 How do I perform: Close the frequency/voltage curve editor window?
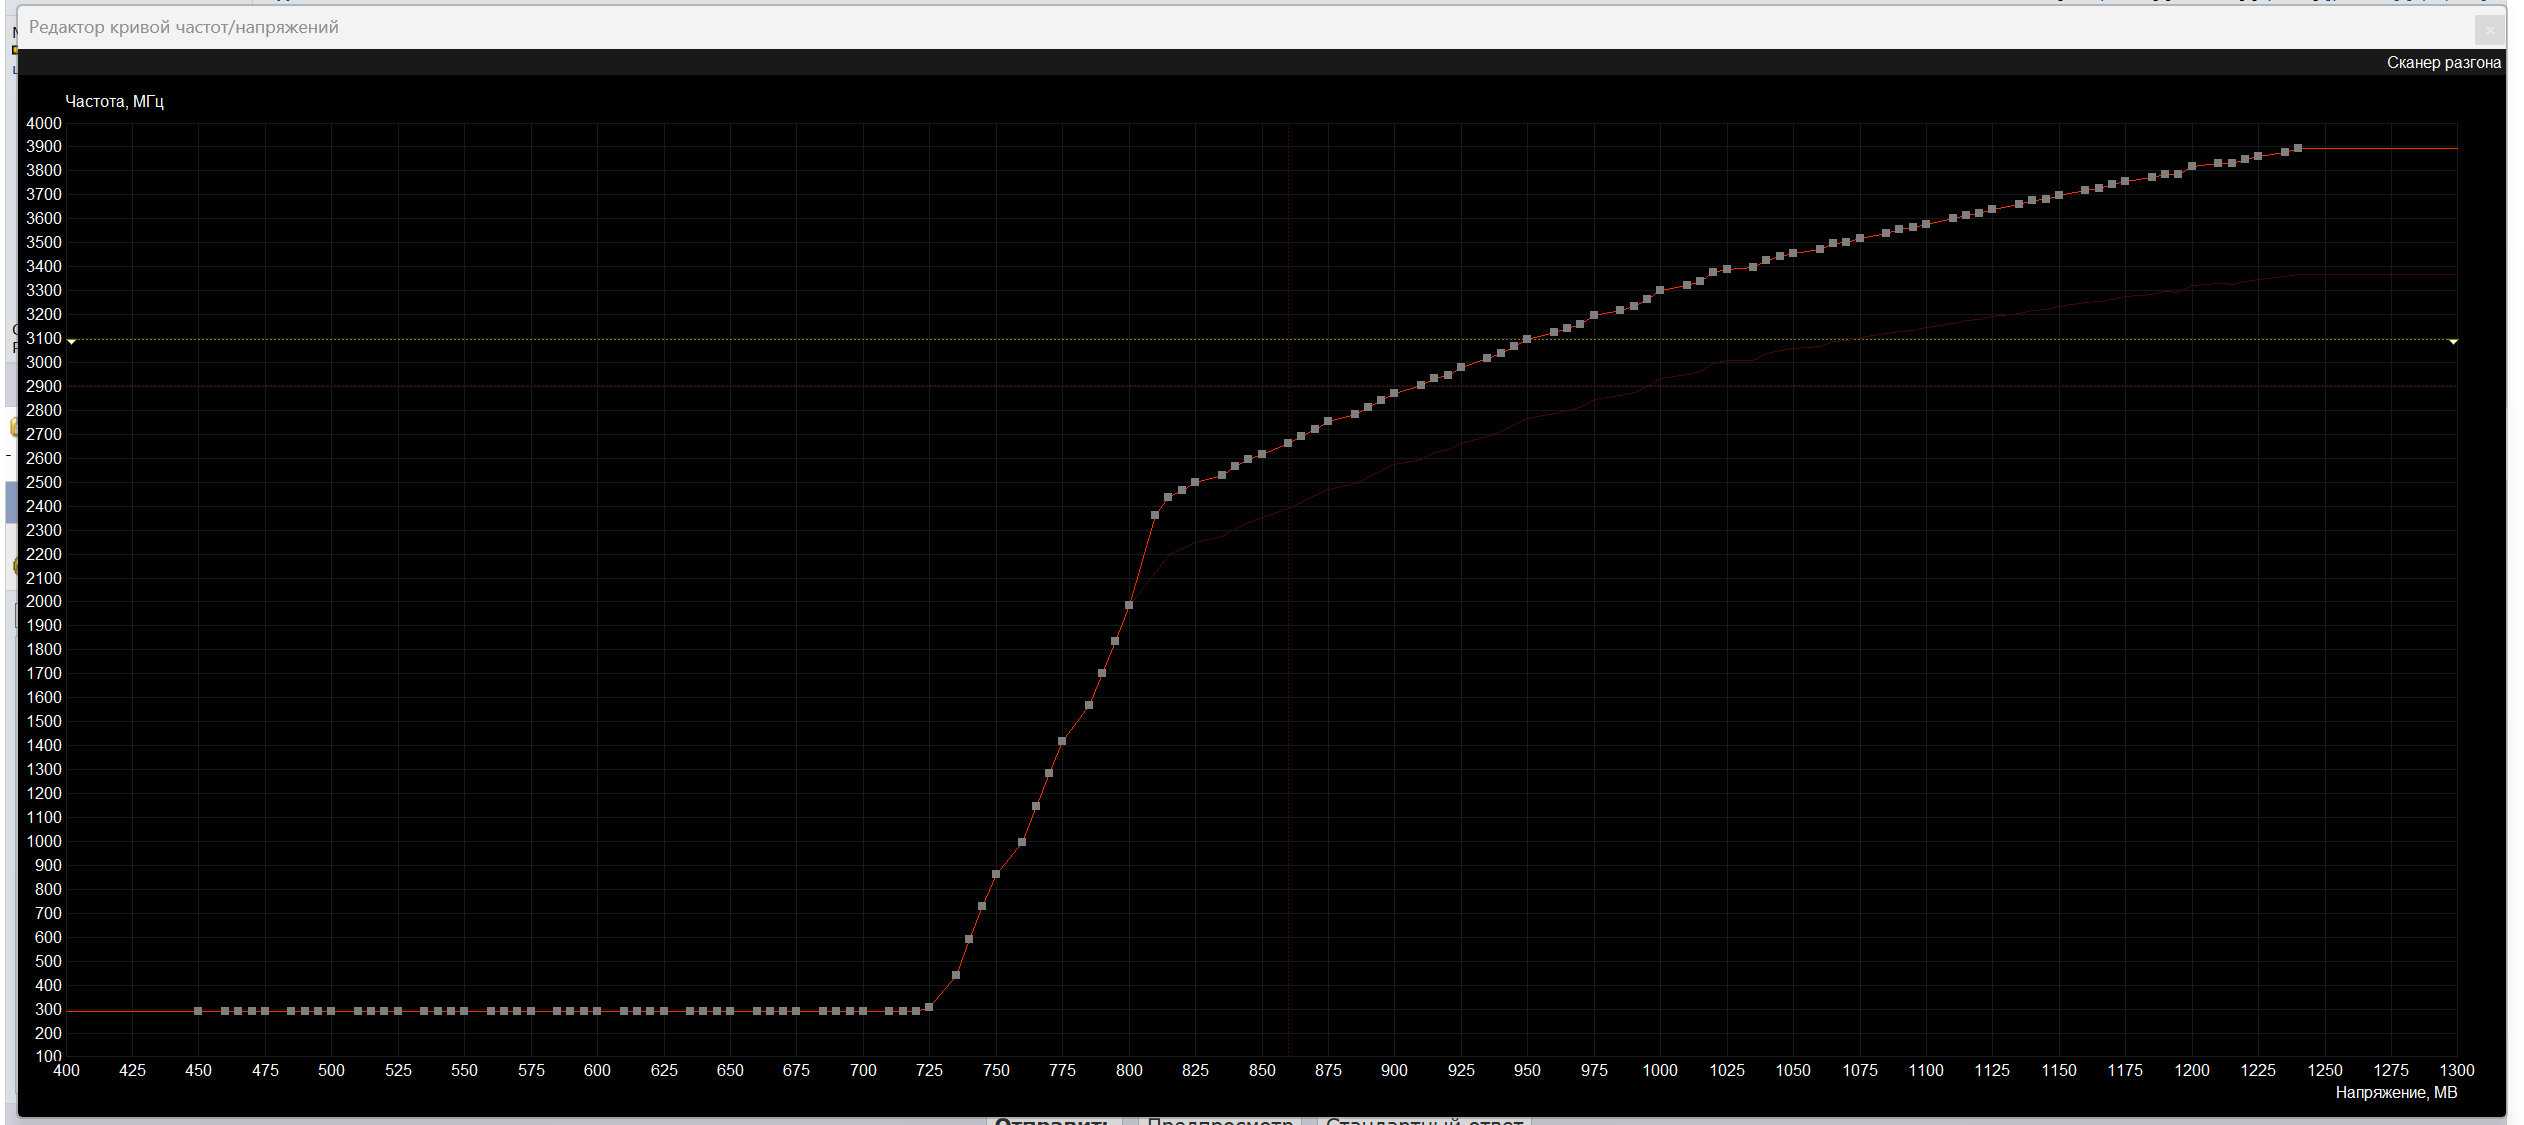[2489, 30]
